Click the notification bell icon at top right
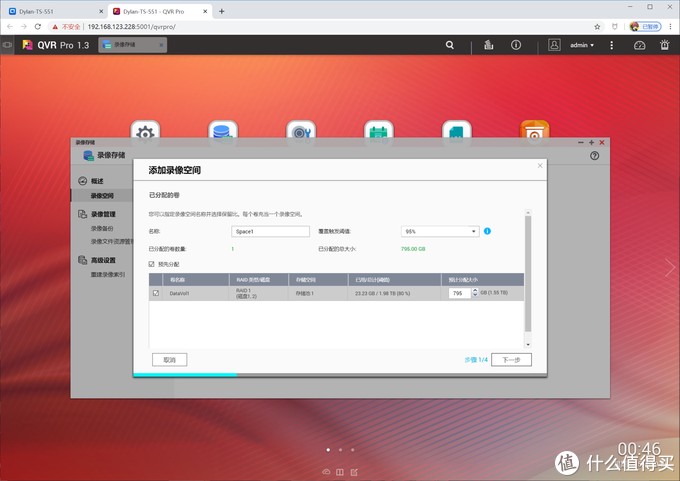The image size is (680, 481). (x=664, y=45)
